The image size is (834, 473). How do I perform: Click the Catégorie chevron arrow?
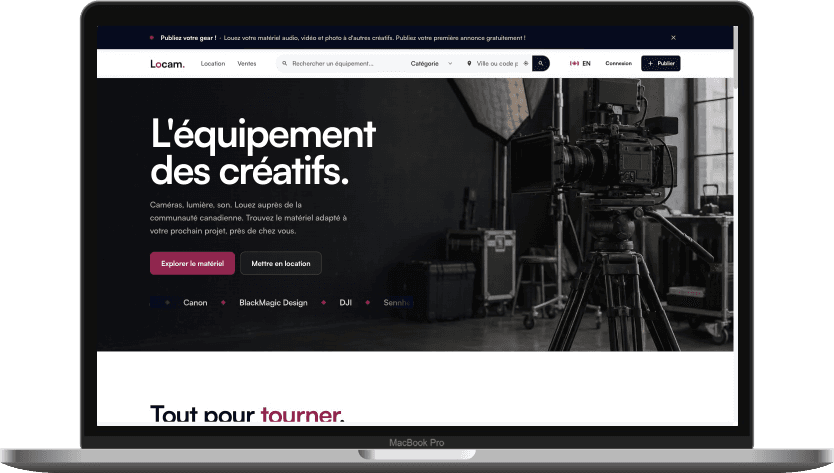pyautogui.click(x=450, y=63)
